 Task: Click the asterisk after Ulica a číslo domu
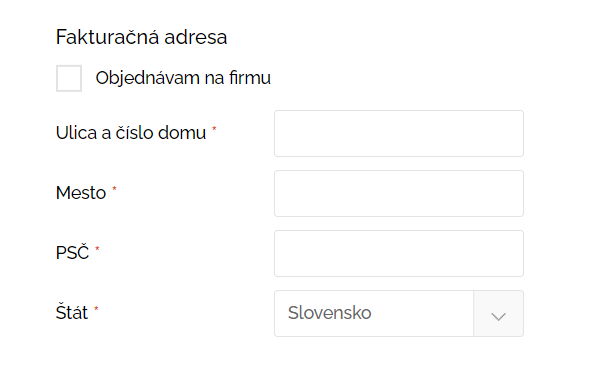click(214, 128)
